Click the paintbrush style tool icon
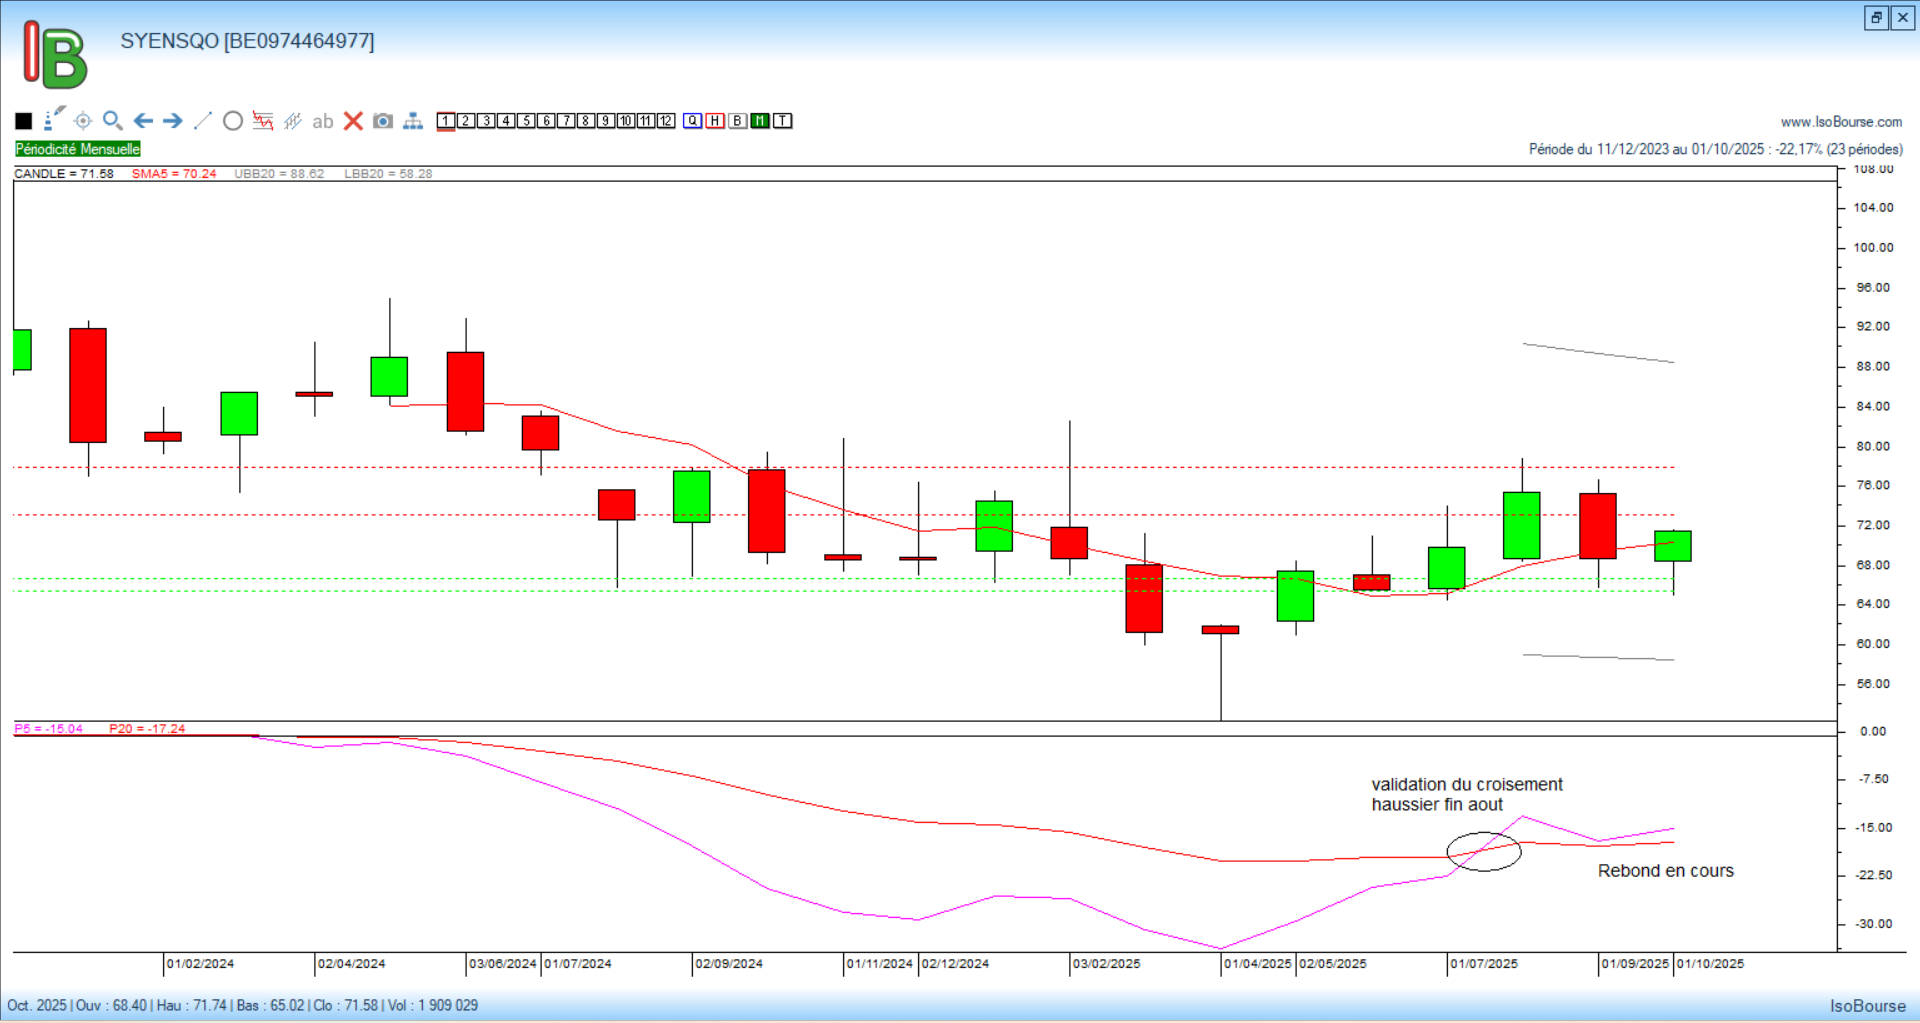 click(54, 119)
